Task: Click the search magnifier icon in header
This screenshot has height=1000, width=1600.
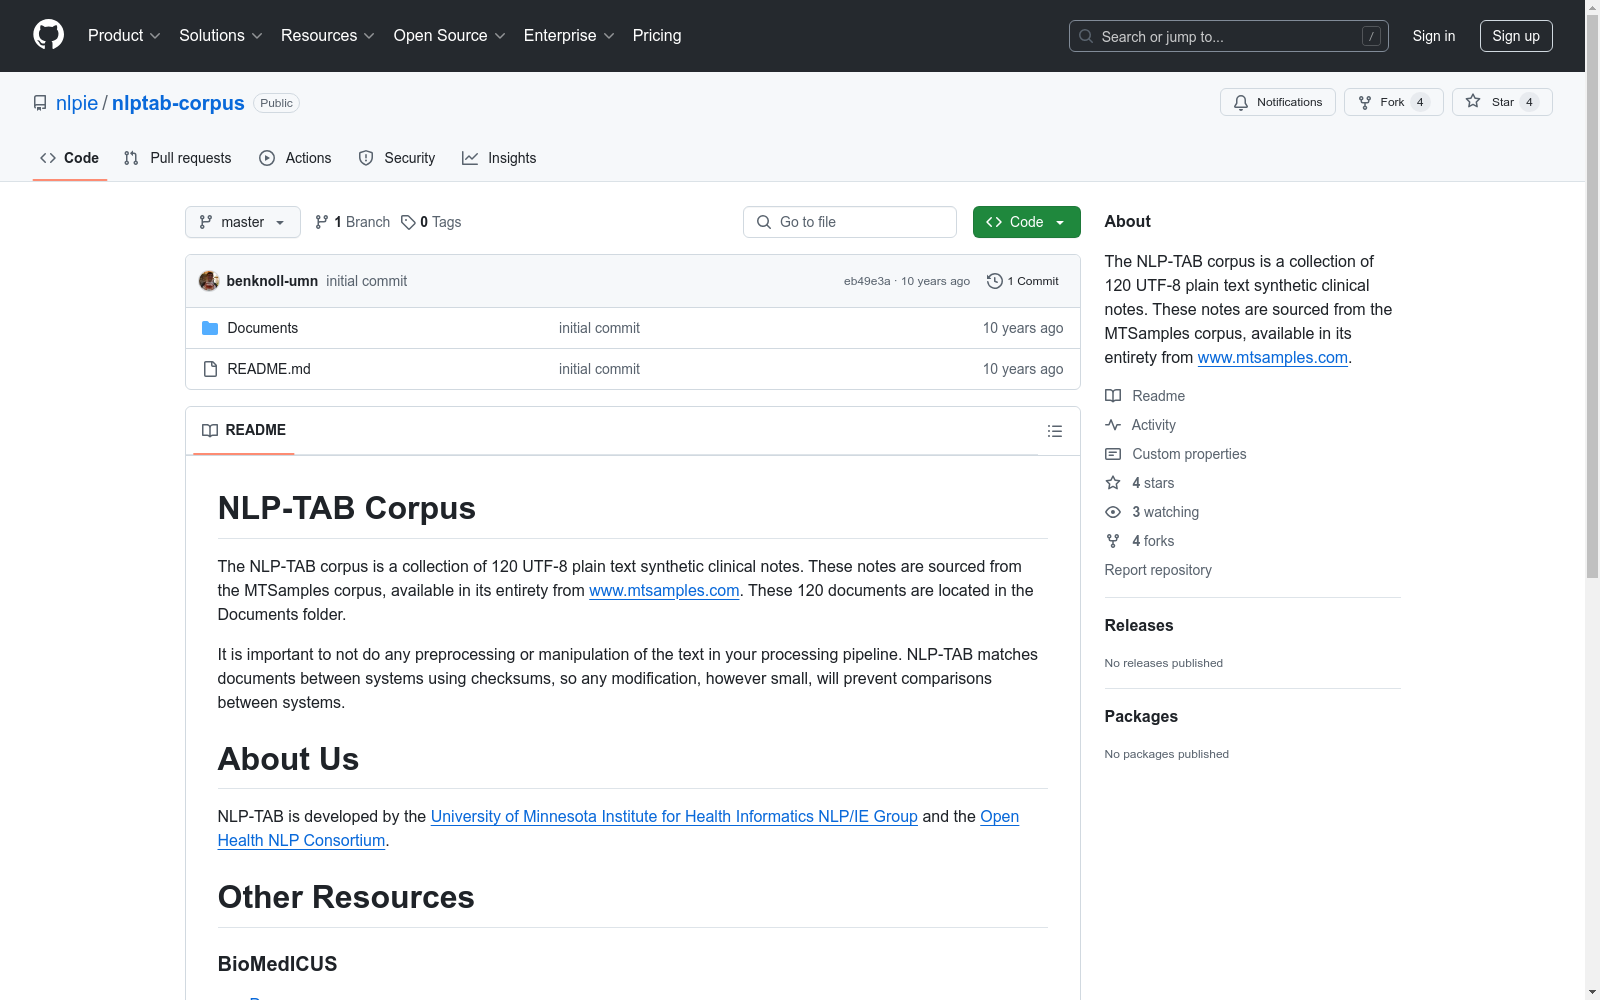Action: [1086, 36]
